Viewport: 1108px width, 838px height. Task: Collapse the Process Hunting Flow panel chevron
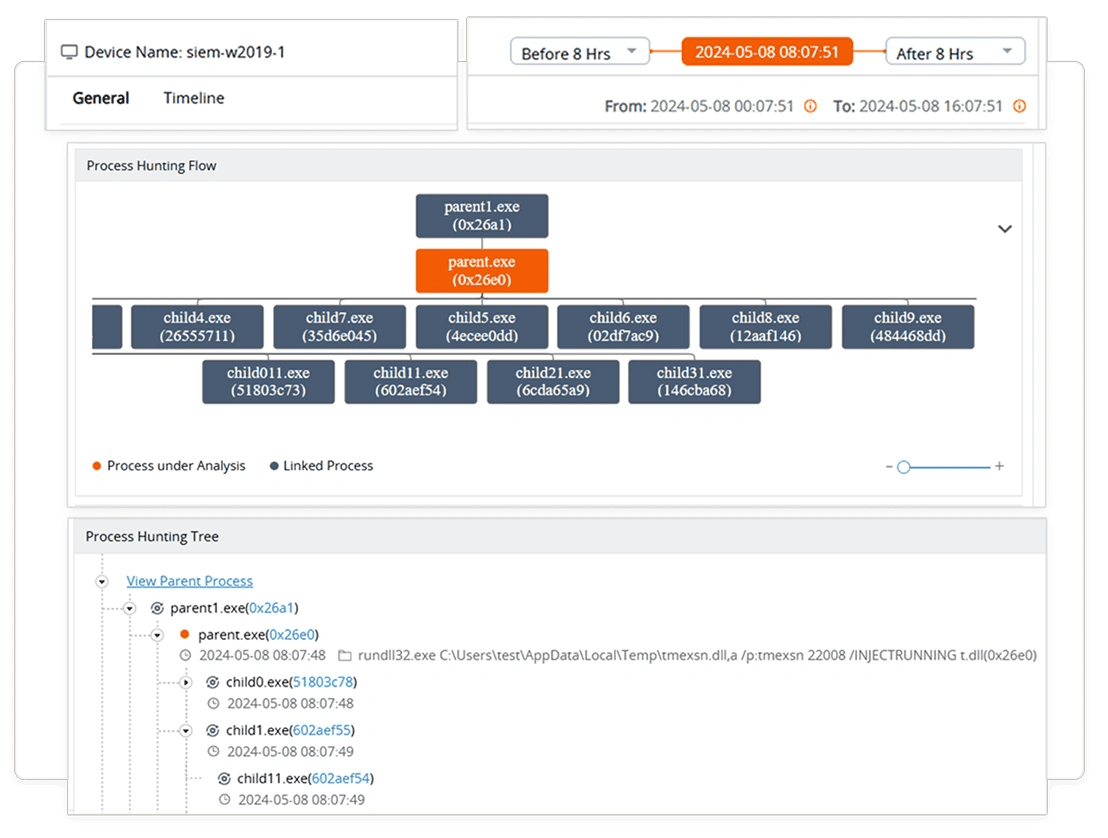click(x=1005, y=229)
